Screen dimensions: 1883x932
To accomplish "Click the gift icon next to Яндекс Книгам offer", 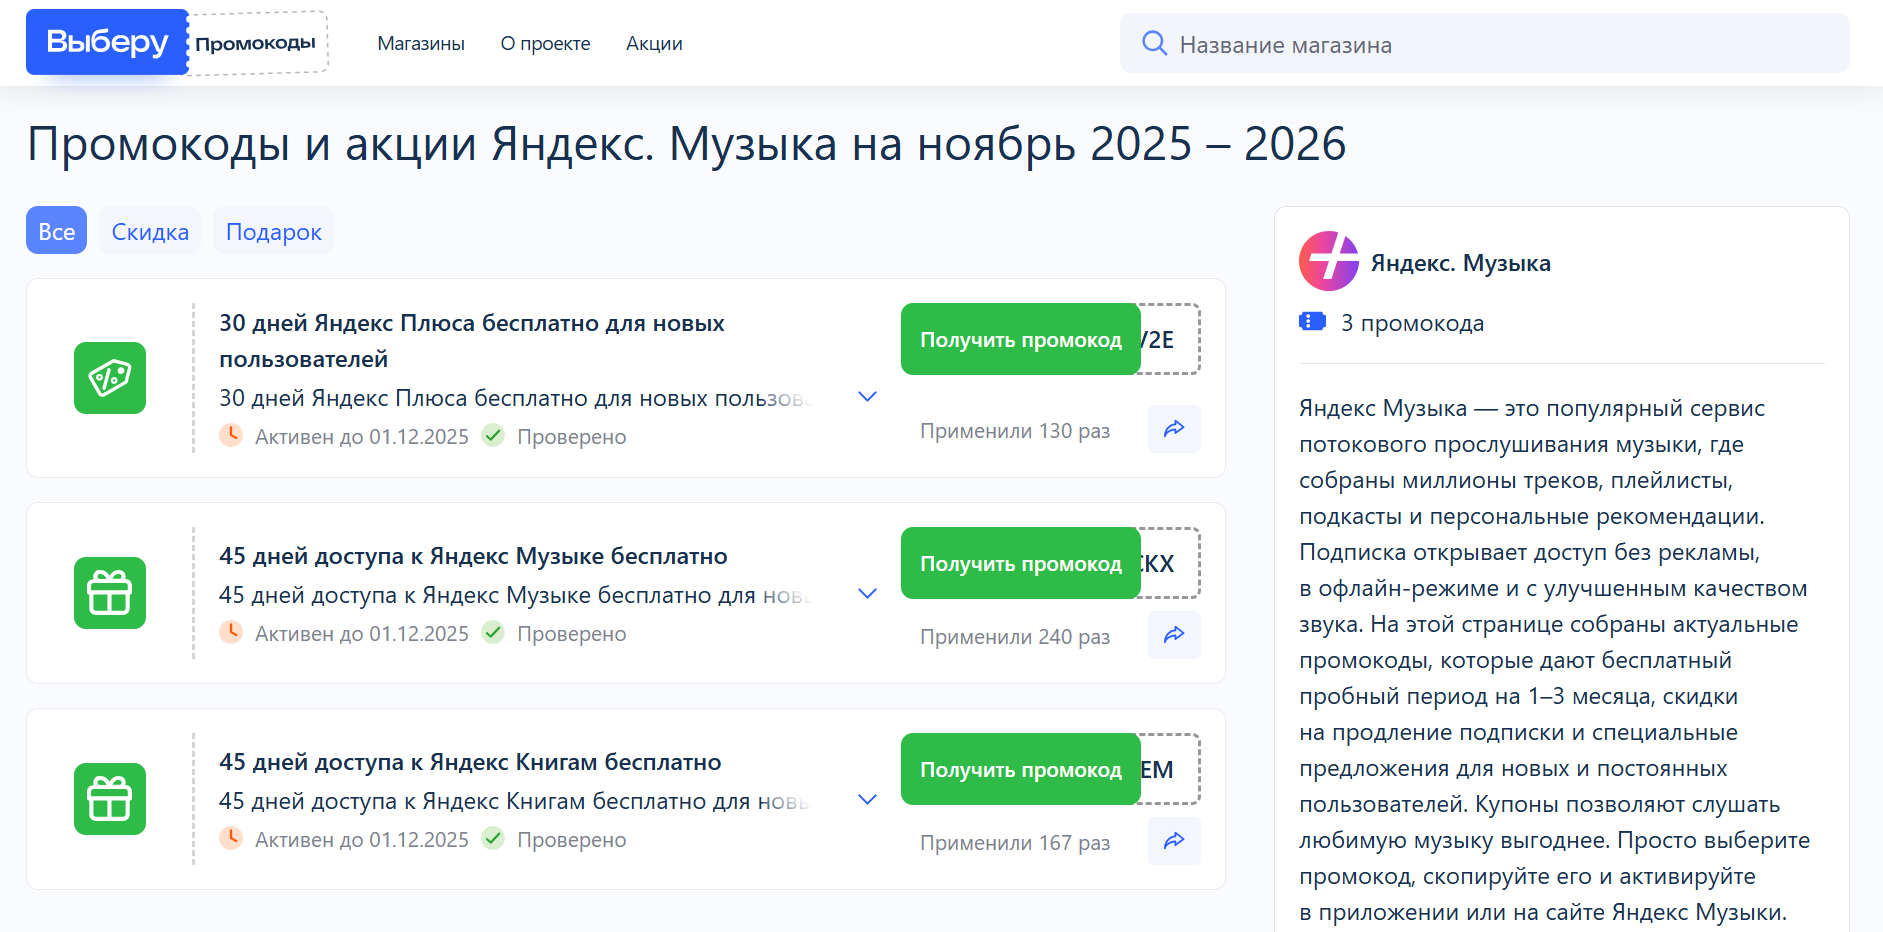I will (110, 799).
